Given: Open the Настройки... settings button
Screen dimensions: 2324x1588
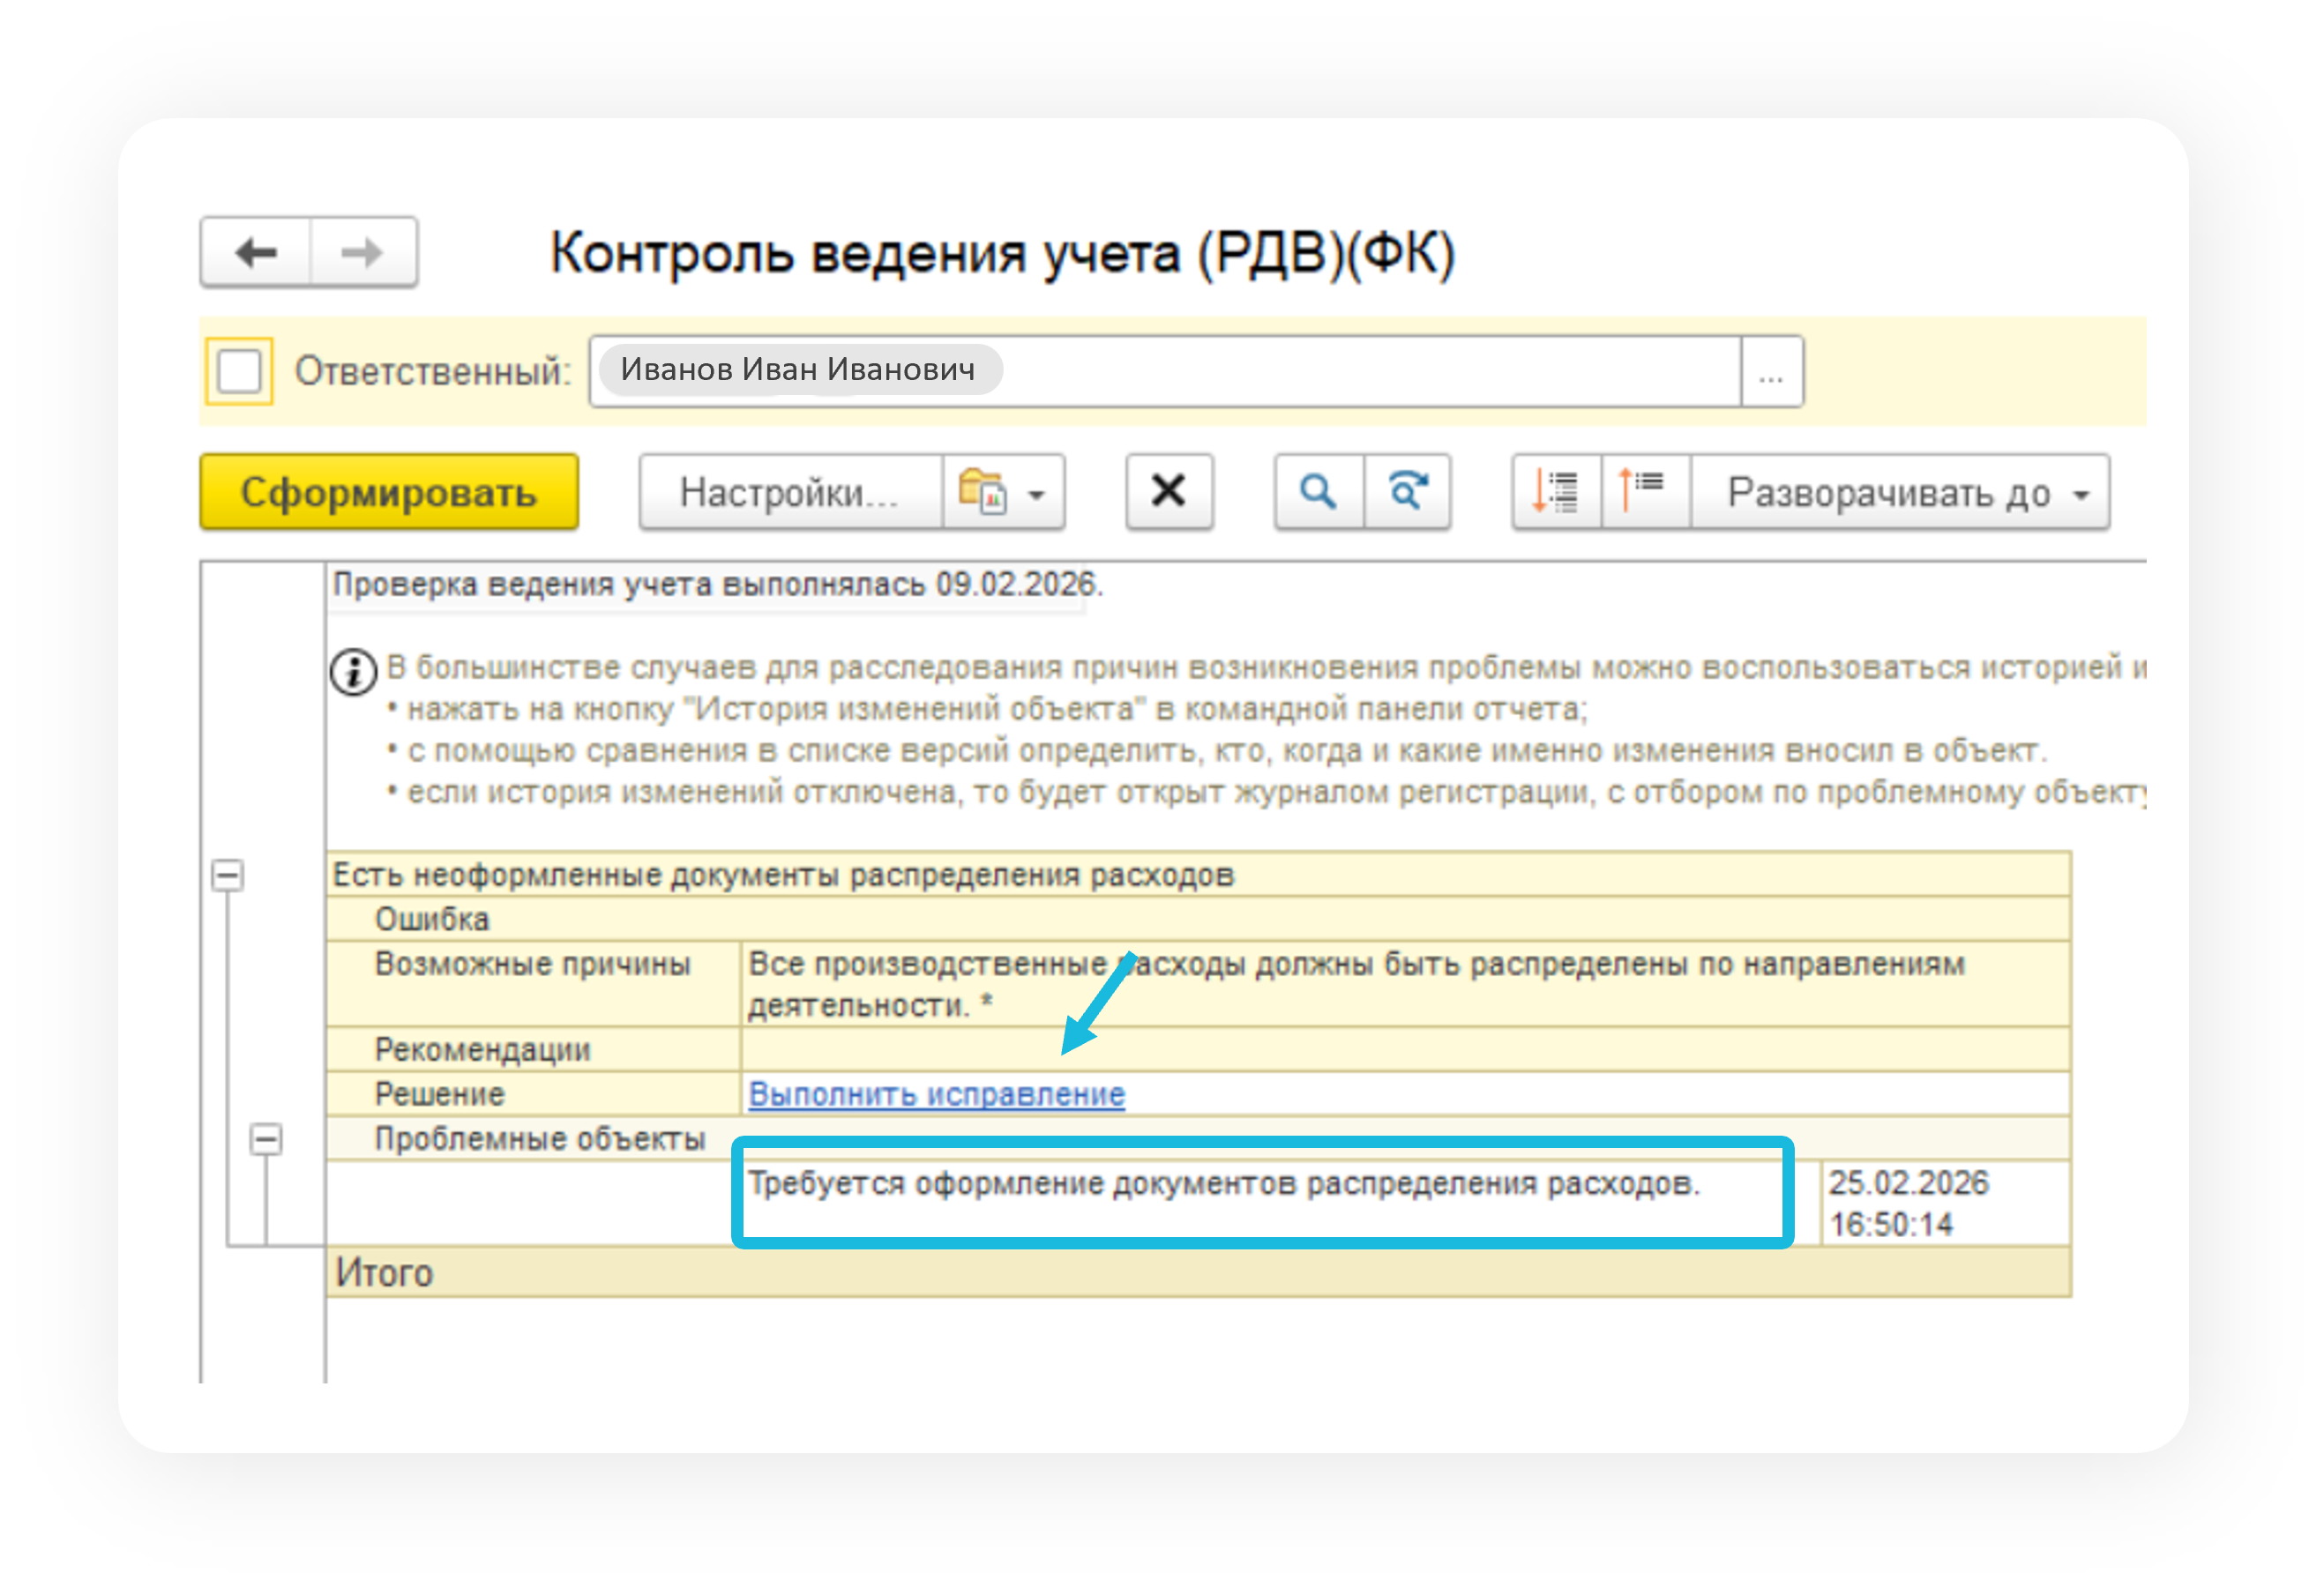Looking at the screenshot, I should pyautogui.click(x=789, y=493).
